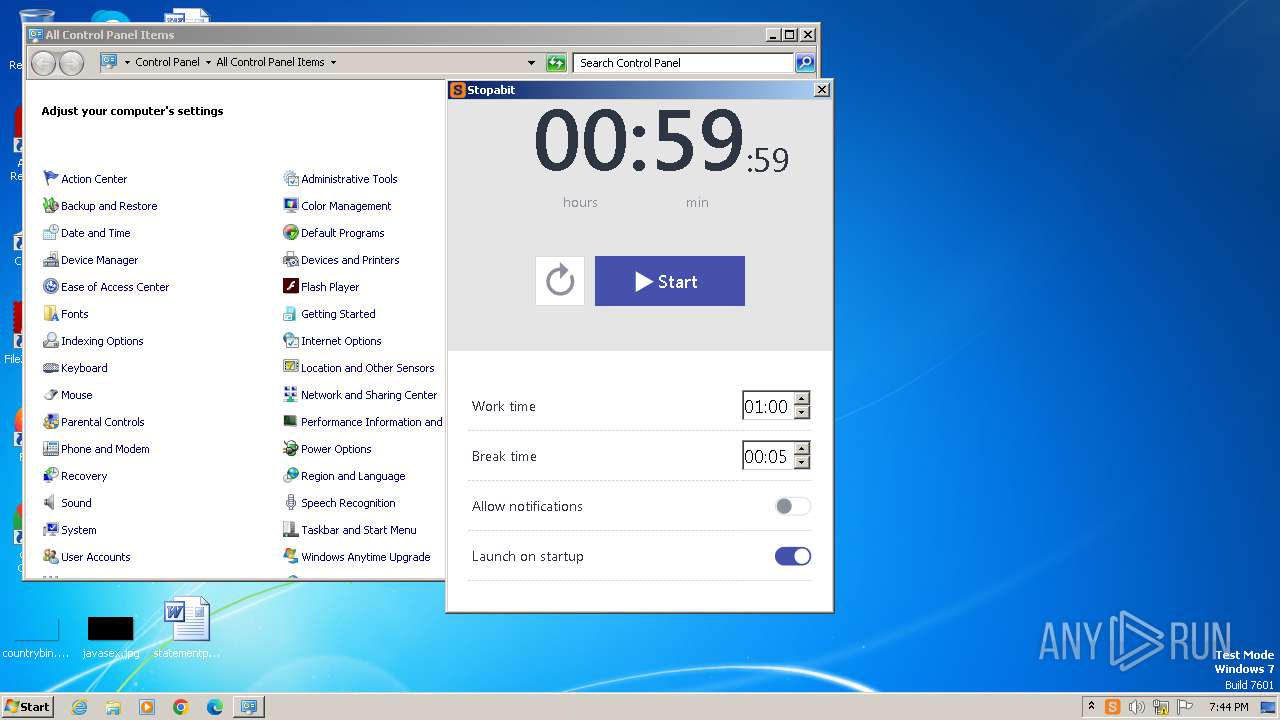Click the Control Panel forward button
This screenshot has height=720, width=1280.
(x=71, y=63)
